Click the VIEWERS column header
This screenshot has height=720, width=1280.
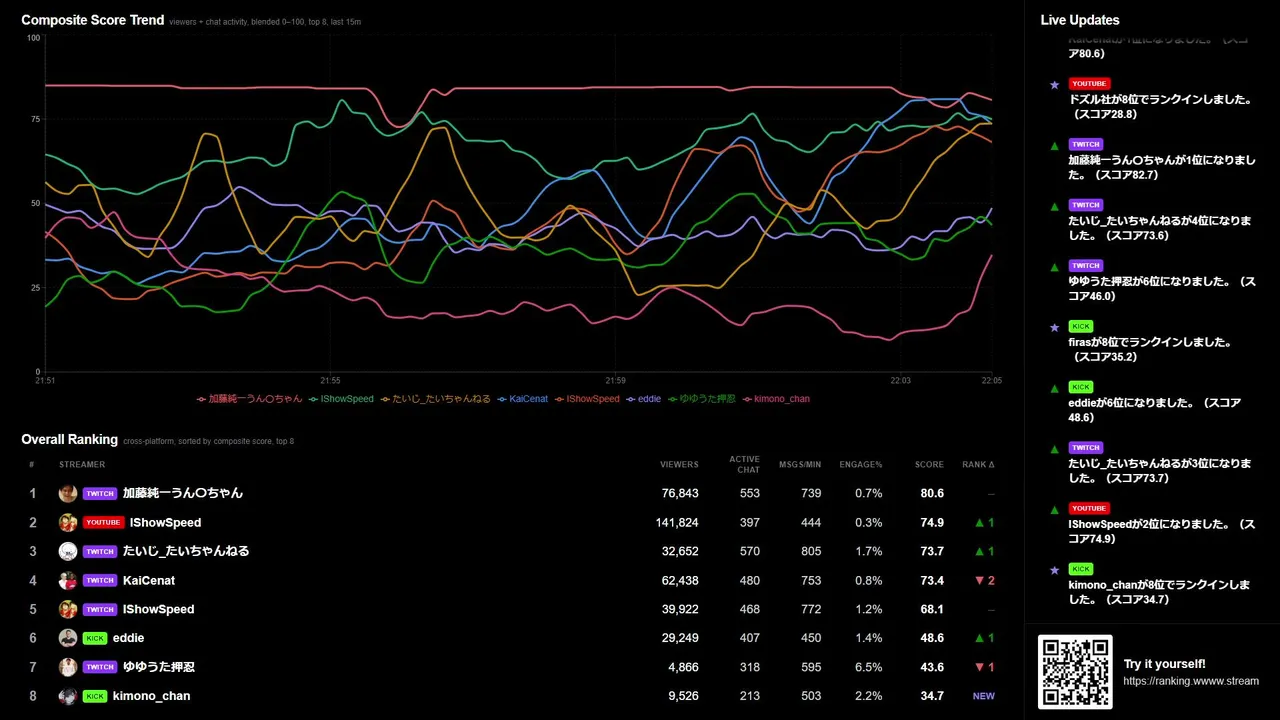pos(679,465)
